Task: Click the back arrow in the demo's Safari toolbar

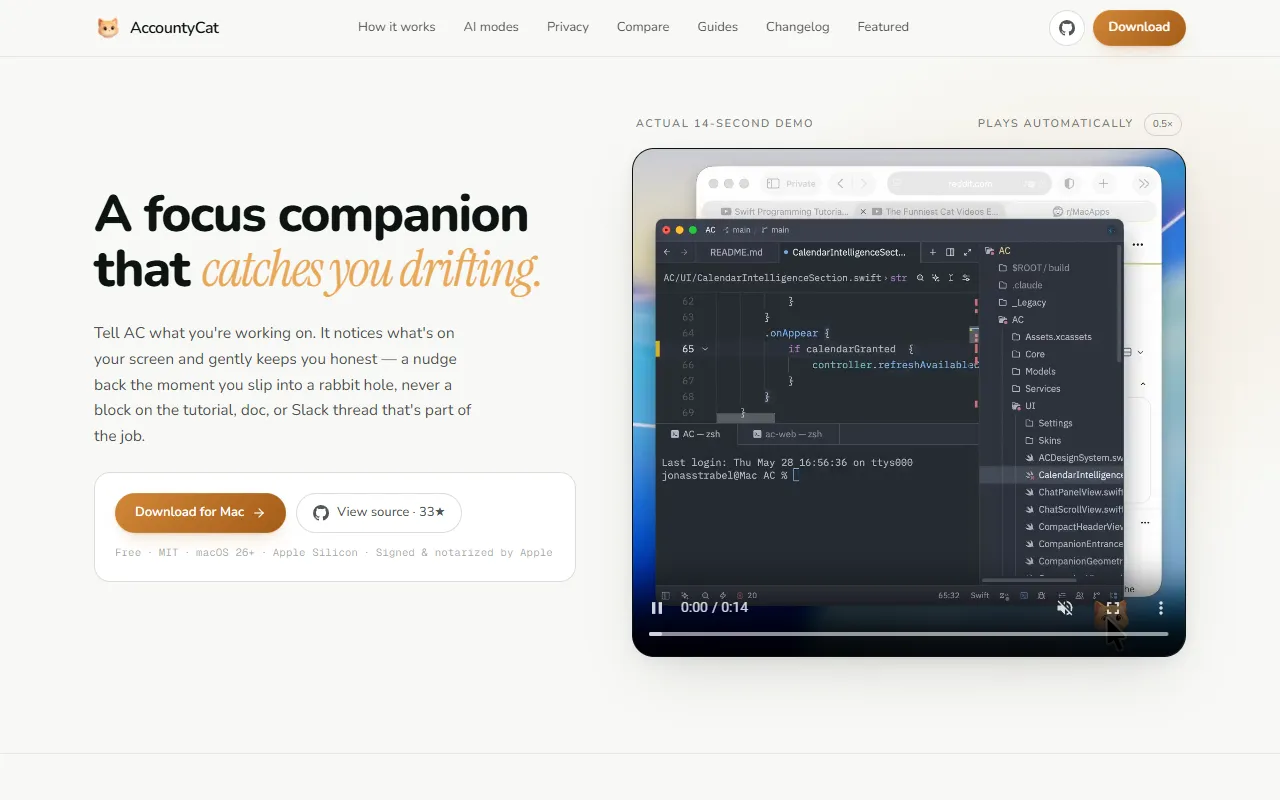Action: [x=840, y=184]
